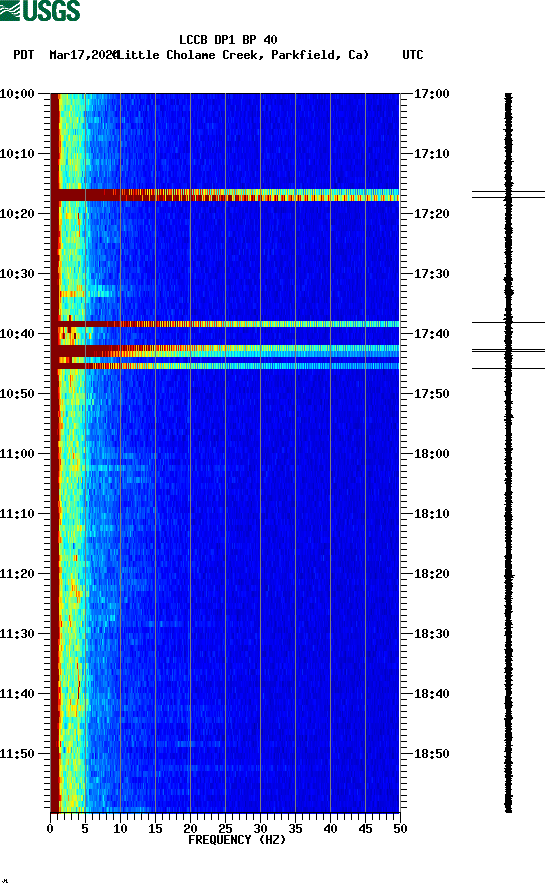This screenshot has width=552, height=892.
Task: Click the seismogram event marker near 17:38 UTC
Action: pyautogui.click(x=508, y=323)
